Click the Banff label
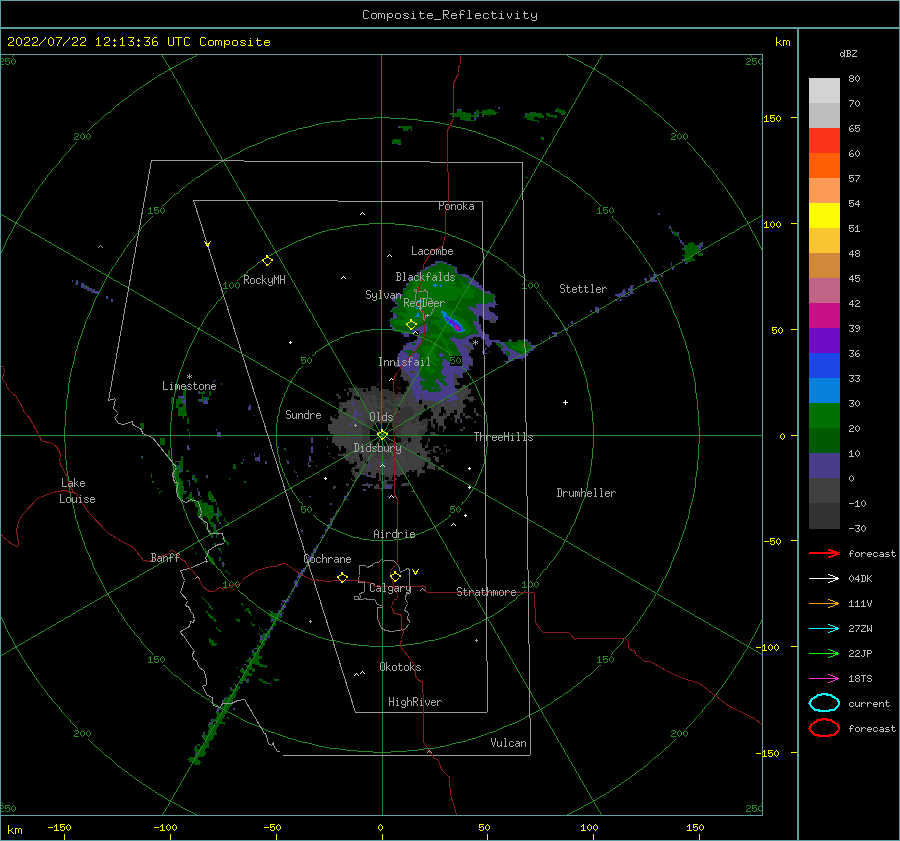This screenshot has width=900, height=841. point(165,557)
